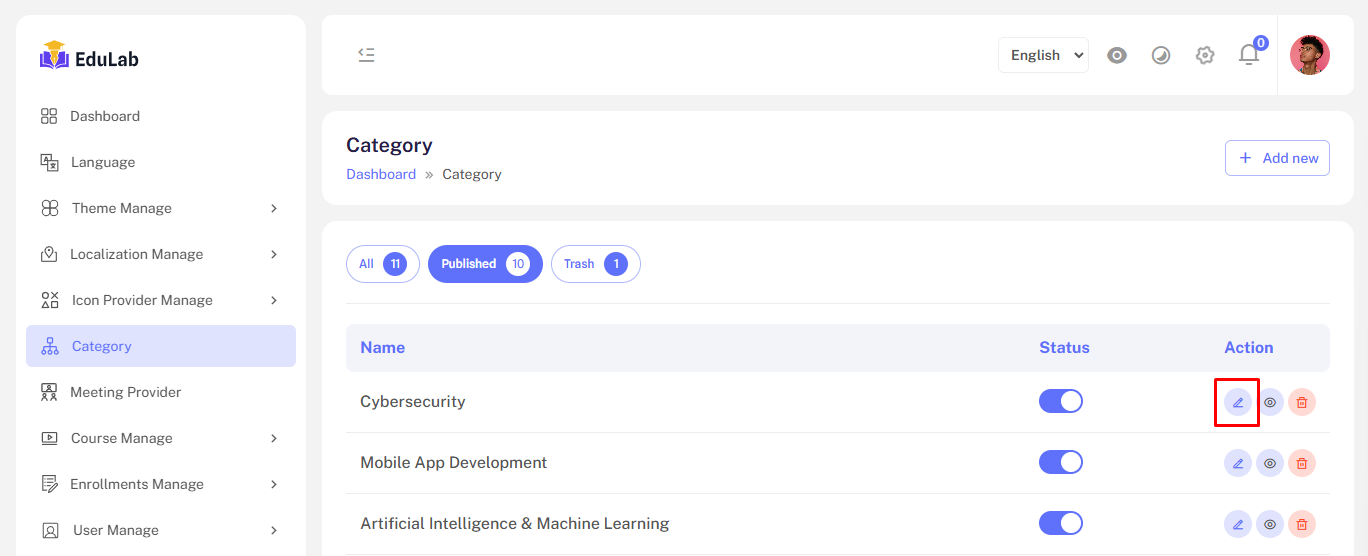Go to Dashboard via breadcrumb link

point(381,174)
